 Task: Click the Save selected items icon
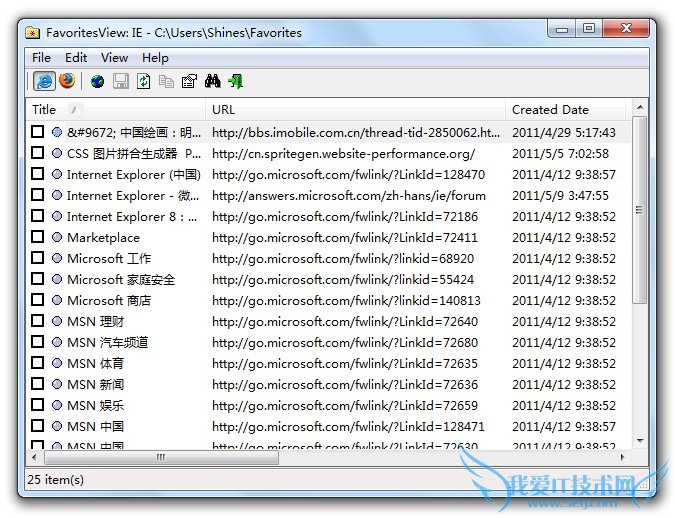[x=121, y=81]
